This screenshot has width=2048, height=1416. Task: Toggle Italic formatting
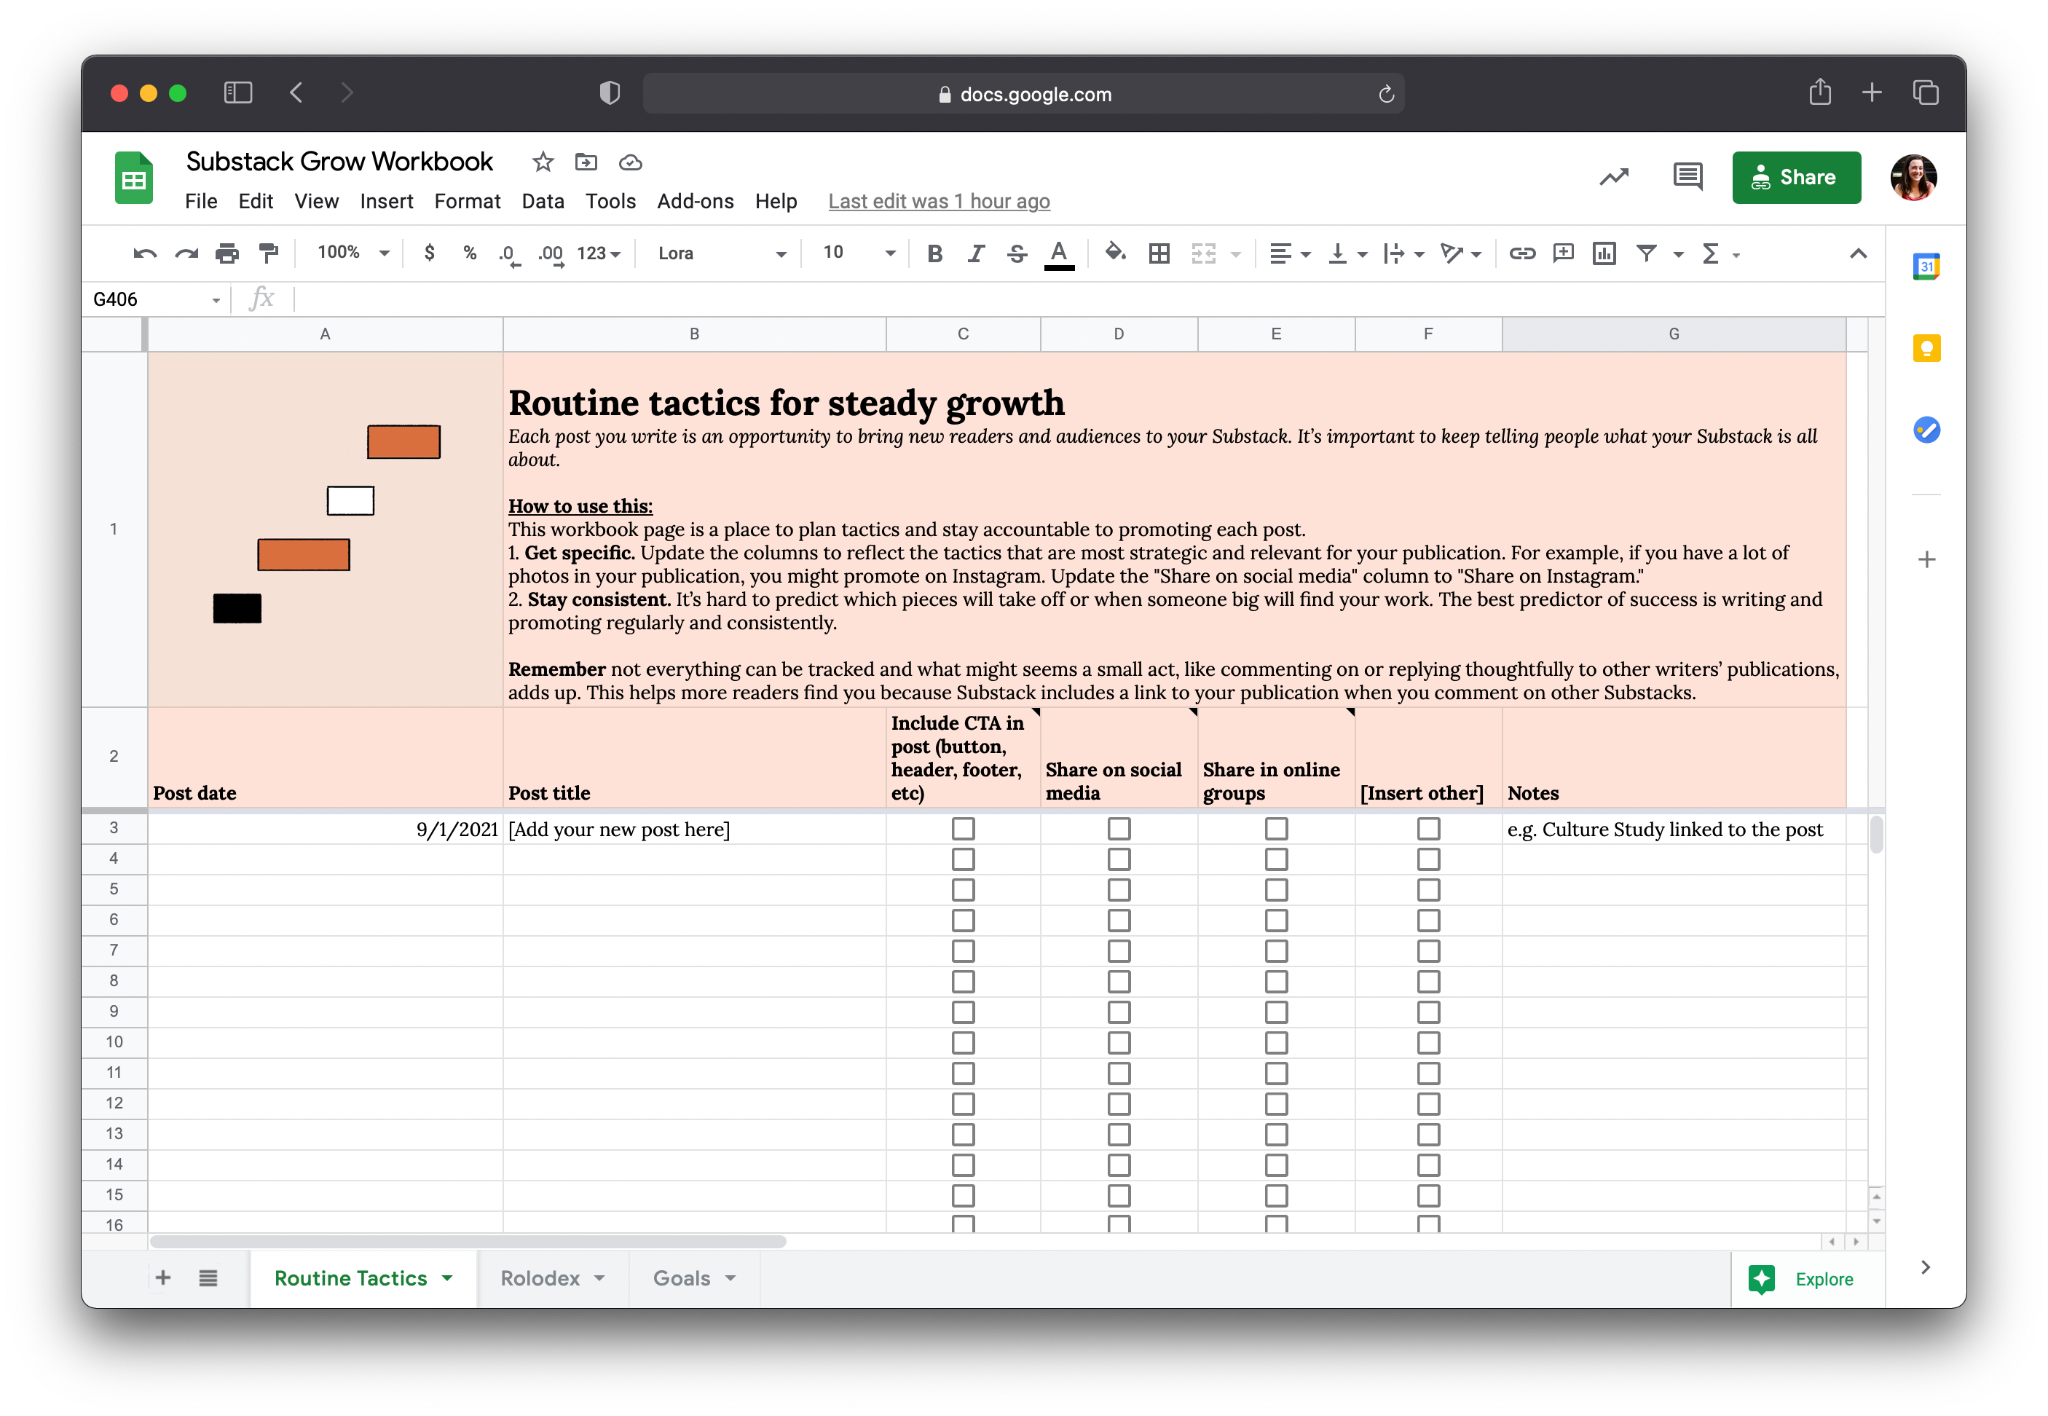click(976, 254)
